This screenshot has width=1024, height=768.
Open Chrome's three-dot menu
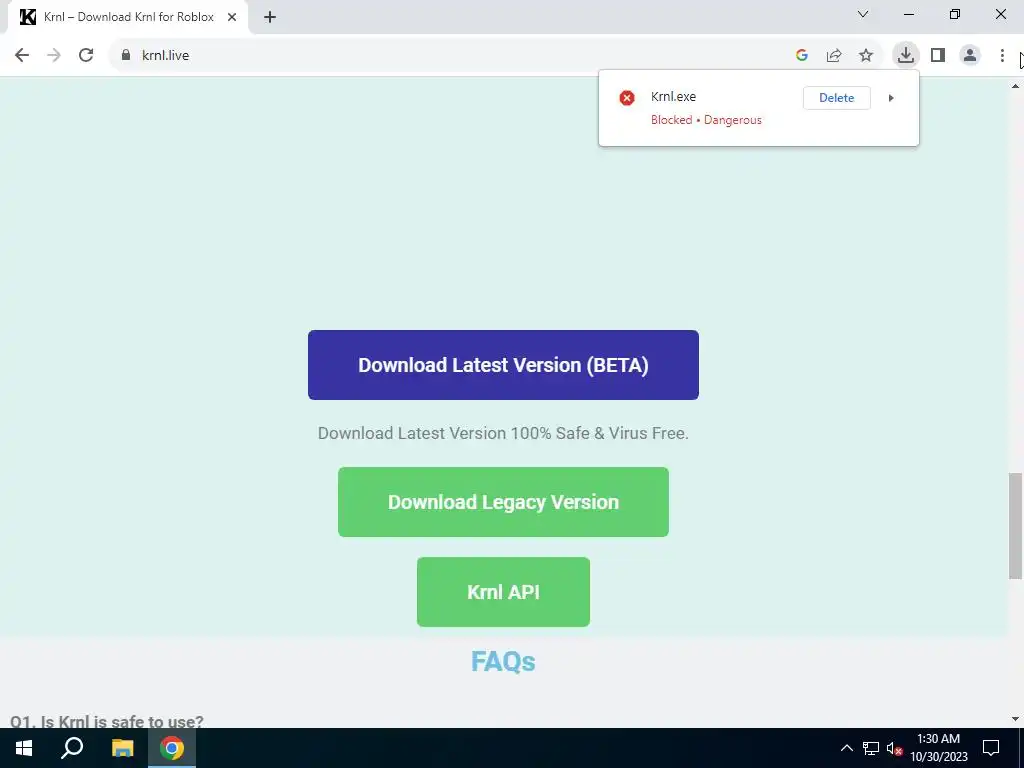[1002, 56]
